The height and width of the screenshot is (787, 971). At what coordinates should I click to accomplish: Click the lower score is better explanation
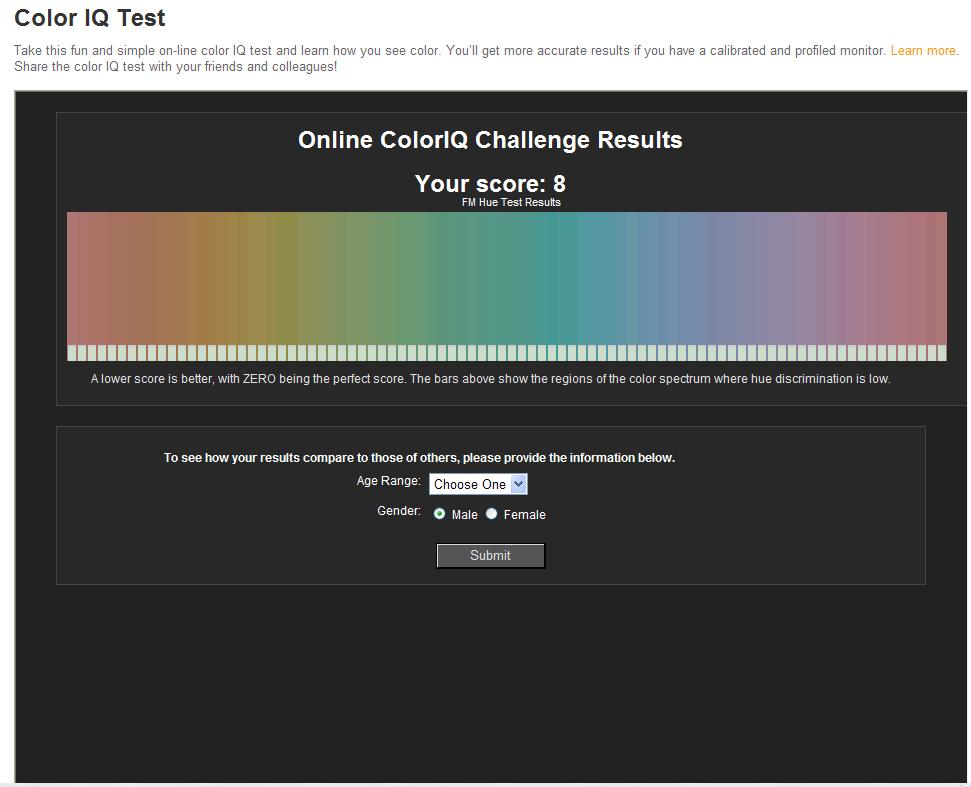[490, 379]
